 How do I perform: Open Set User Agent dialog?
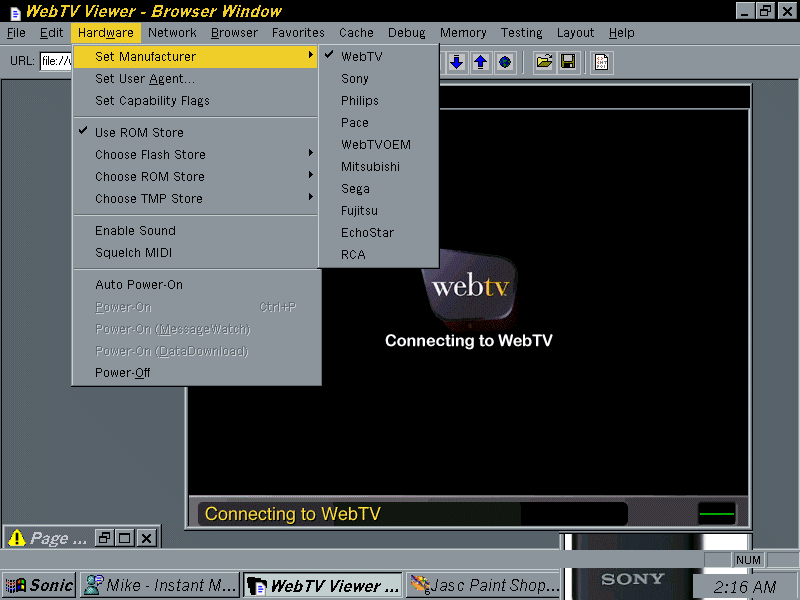(145, 78)
